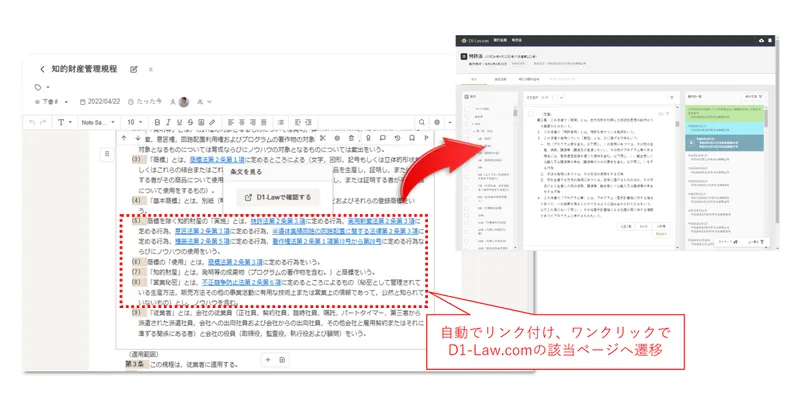Select the light blue history entry in D1-Law

pyautogui.click(x=724, y=127)
